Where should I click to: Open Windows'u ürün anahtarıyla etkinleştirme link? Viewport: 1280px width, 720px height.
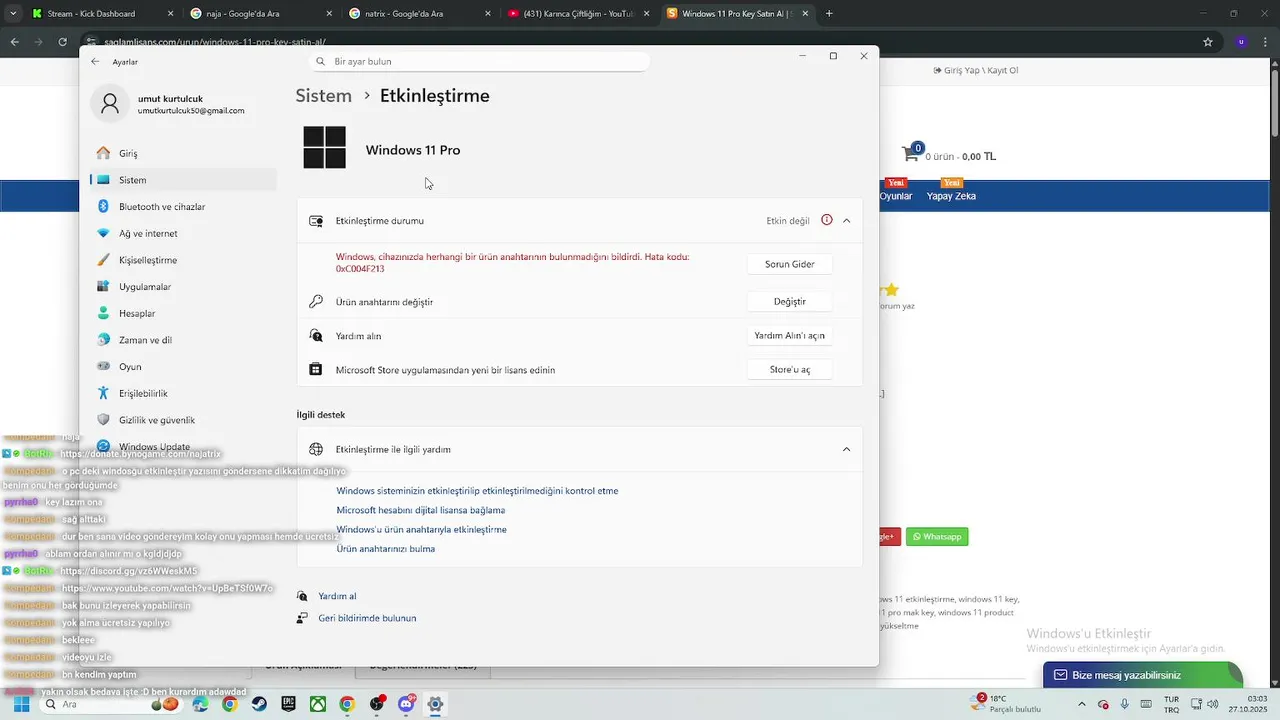point(421,529)
